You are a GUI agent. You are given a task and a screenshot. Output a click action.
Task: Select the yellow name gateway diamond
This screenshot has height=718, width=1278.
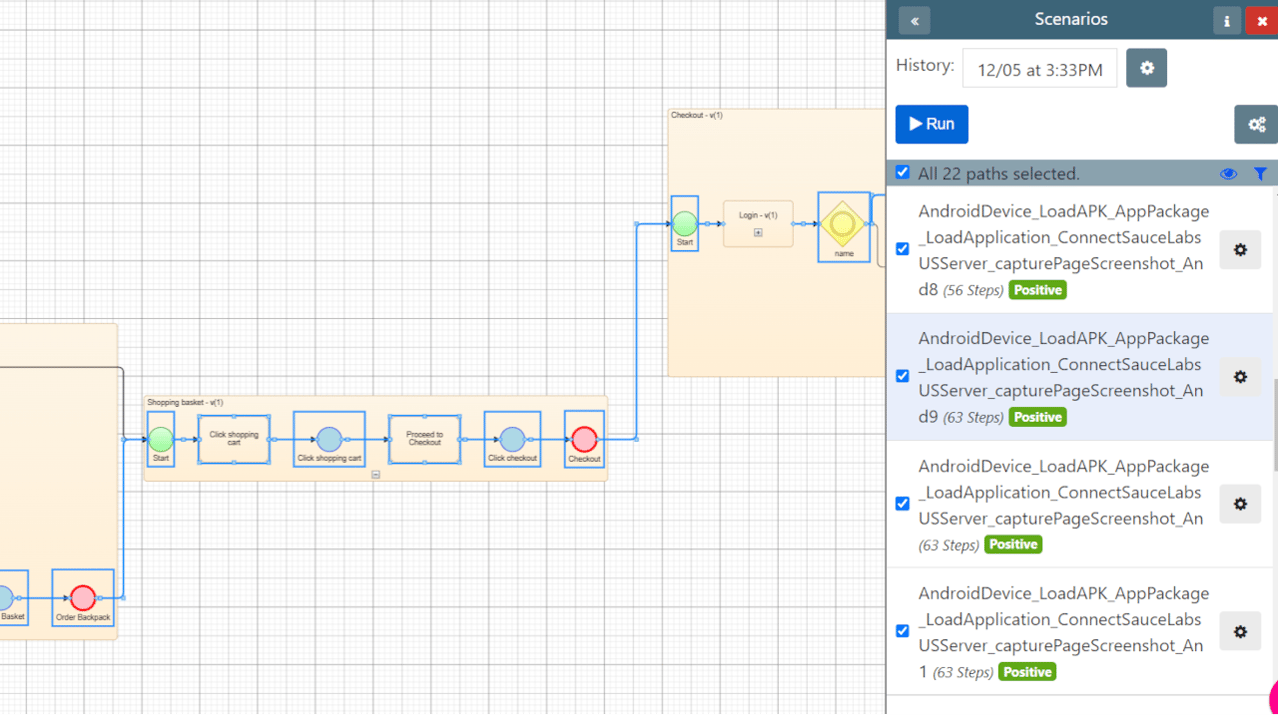coord(843,224)
